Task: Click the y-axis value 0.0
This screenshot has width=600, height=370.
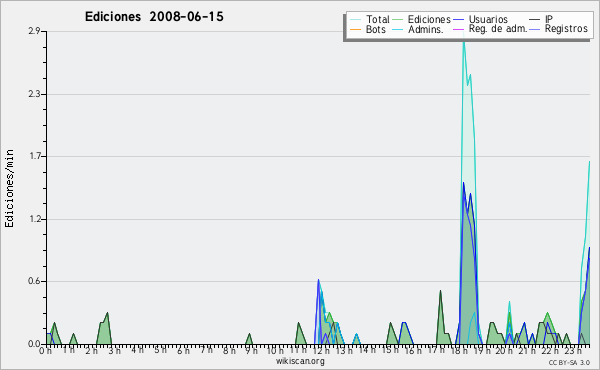Action: (34, 344)
